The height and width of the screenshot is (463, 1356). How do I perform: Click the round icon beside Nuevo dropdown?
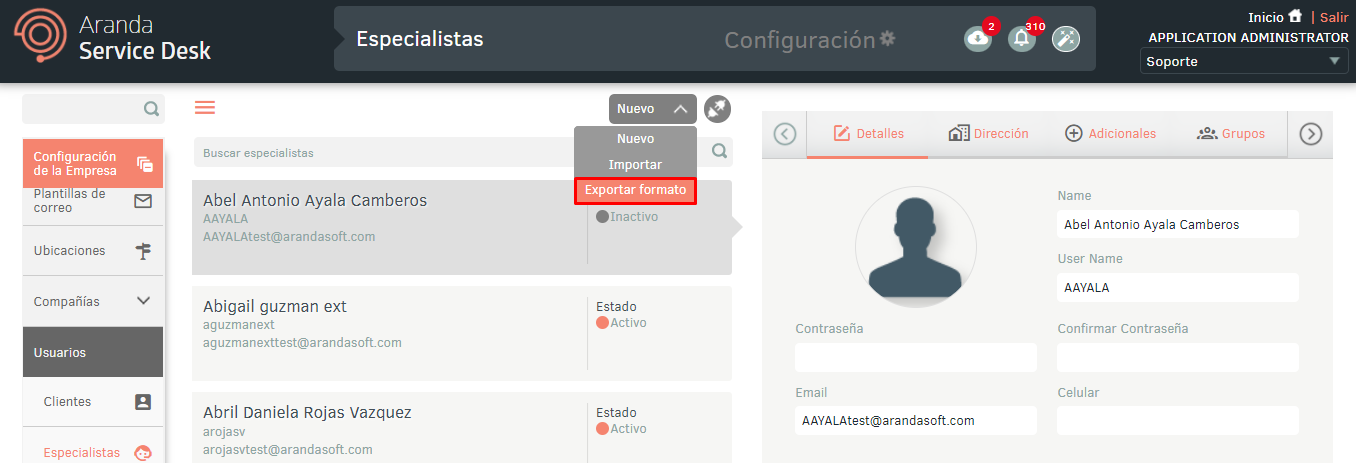(x=717, y=109)
